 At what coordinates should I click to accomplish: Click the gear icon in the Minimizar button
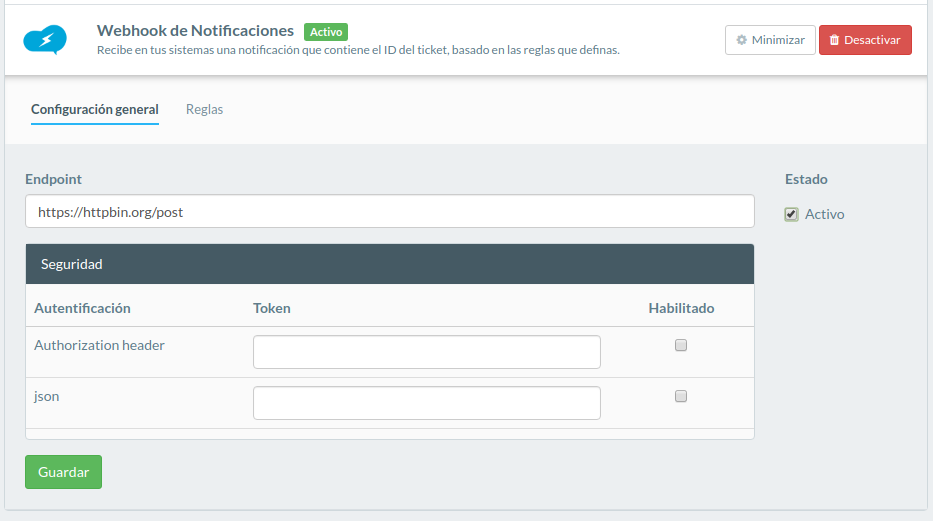click(x=741, y=40)
